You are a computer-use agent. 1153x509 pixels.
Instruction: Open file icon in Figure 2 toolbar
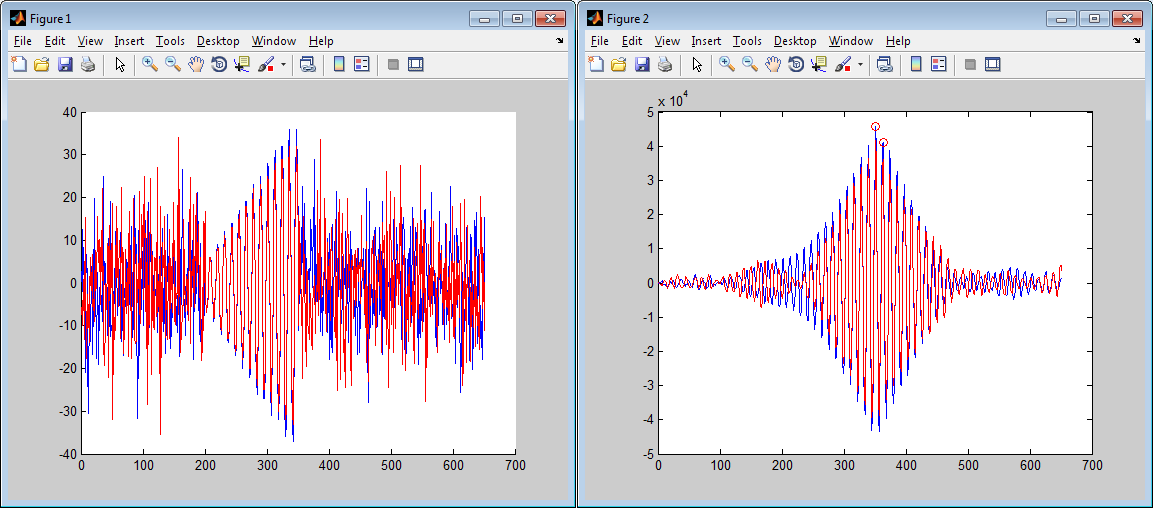[x=618, y=64]
